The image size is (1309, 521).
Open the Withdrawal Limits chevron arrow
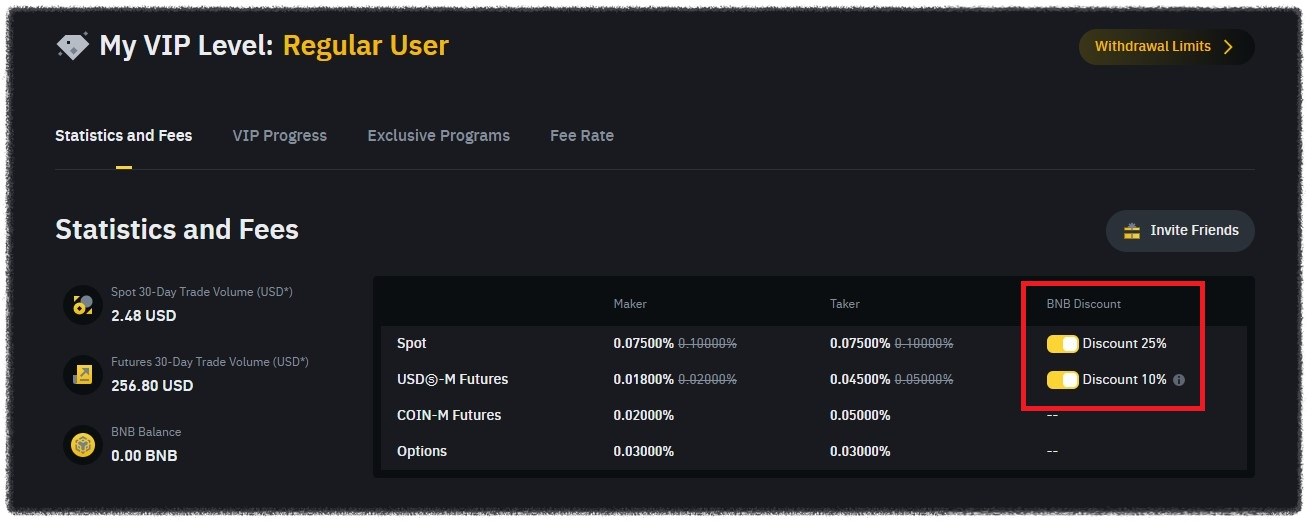click(1228, 47)
